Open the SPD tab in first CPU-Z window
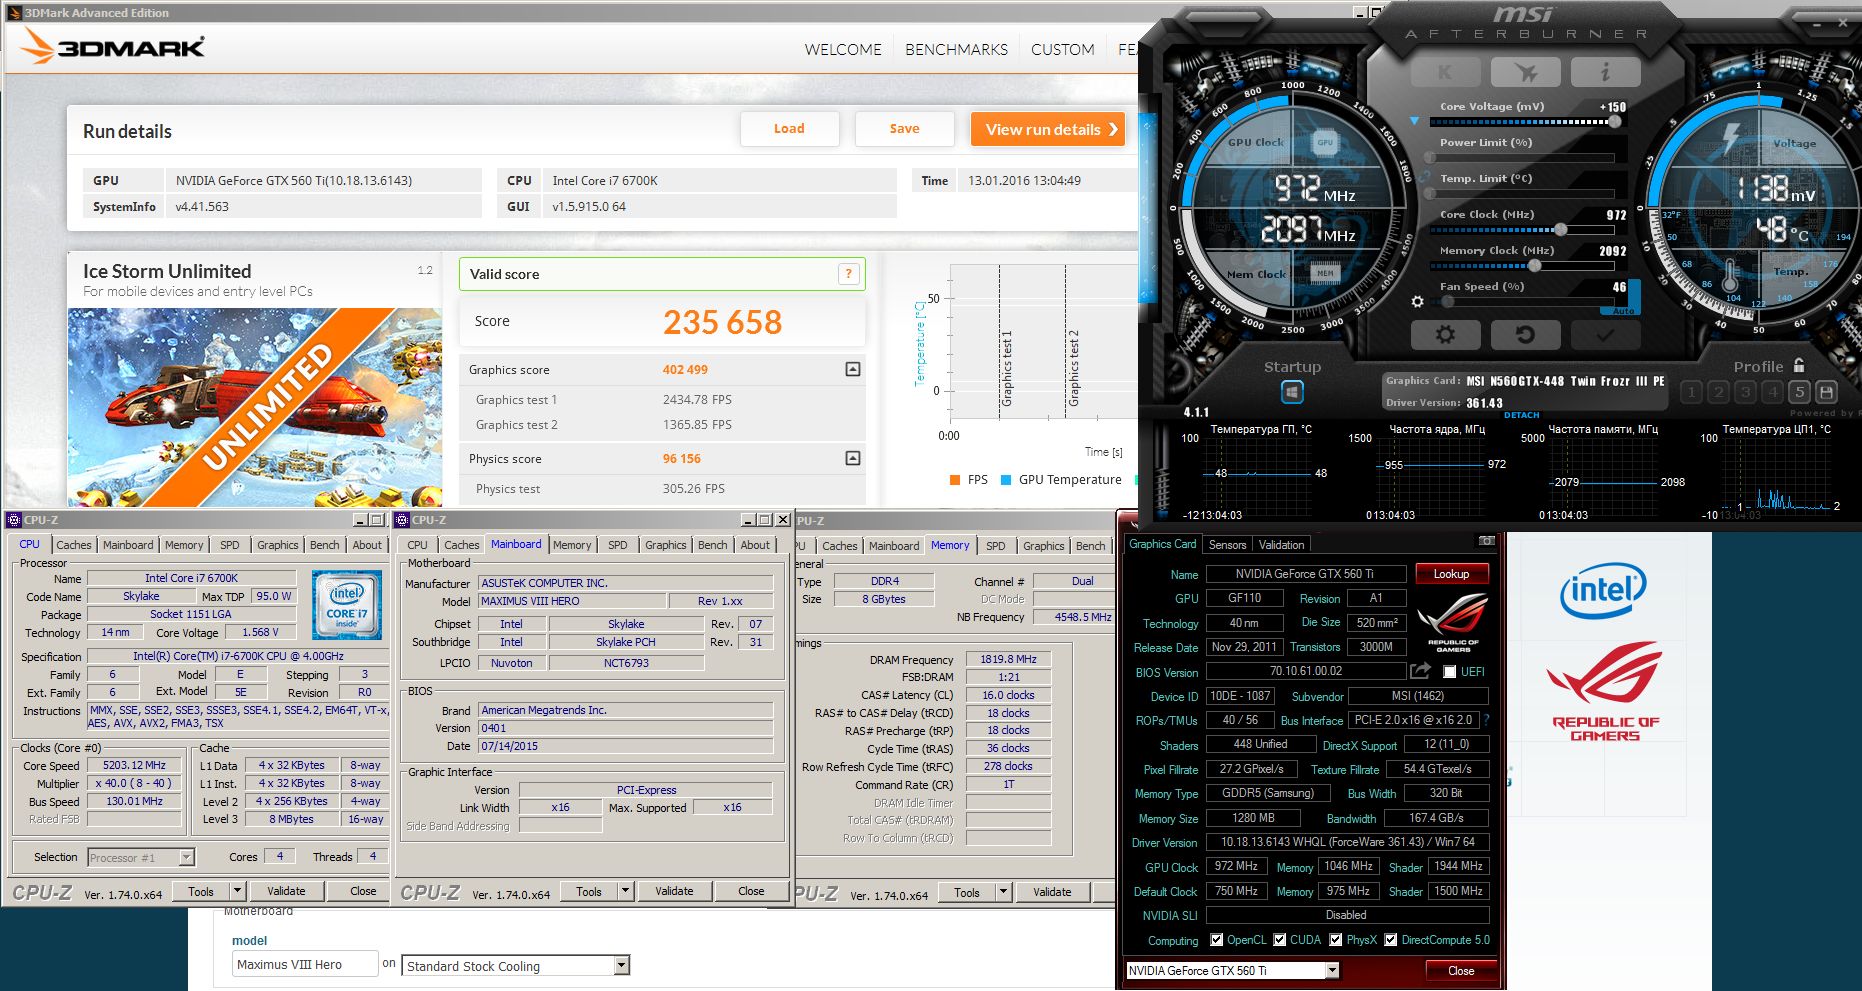The width and height of the screenshot is (1862, 991). click(230, 545)
